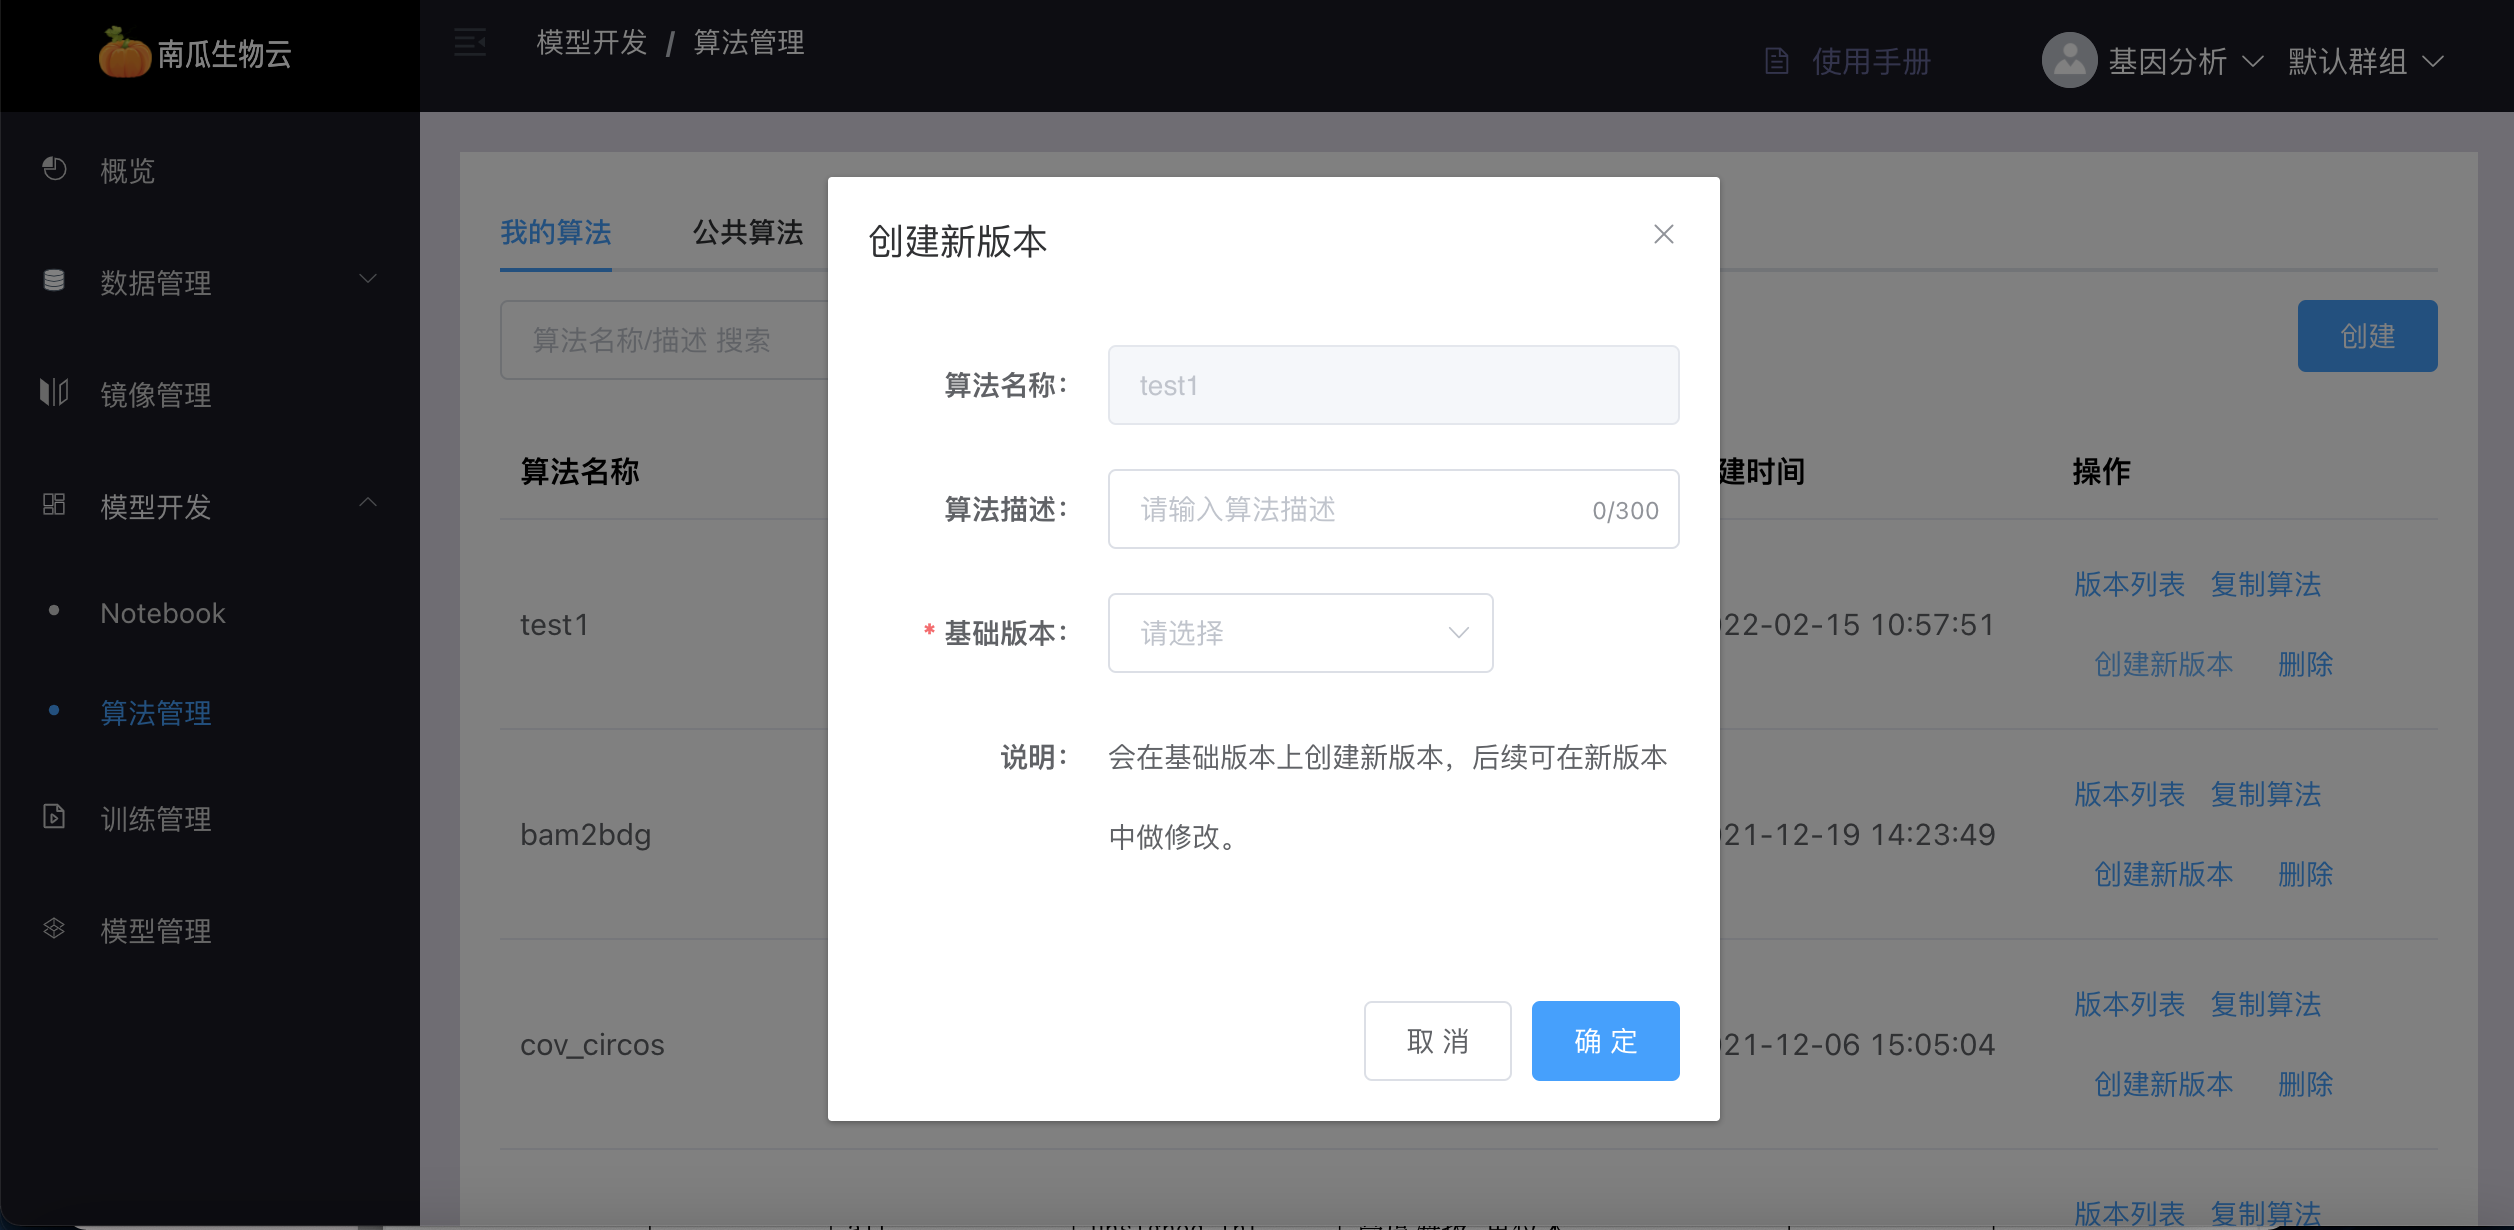Click 复制算法 for bam2bdg

pos(2266,794)
